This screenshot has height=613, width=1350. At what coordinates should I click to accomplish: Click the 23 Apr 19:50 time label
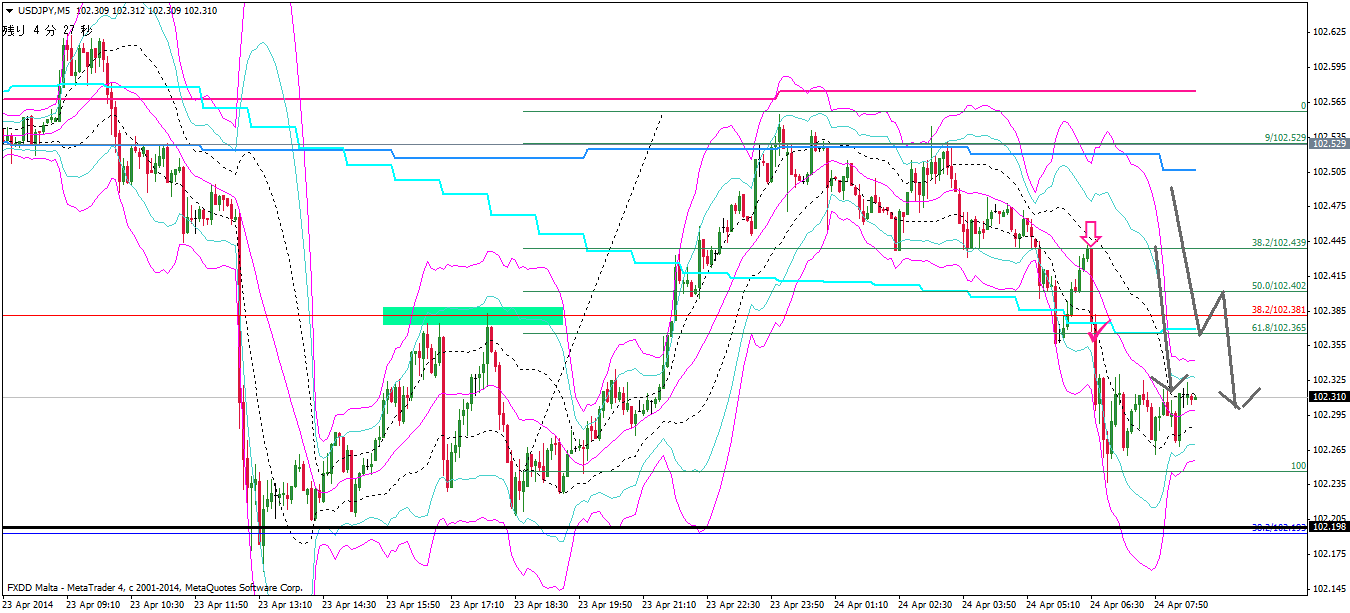click(x=605, y=605)
